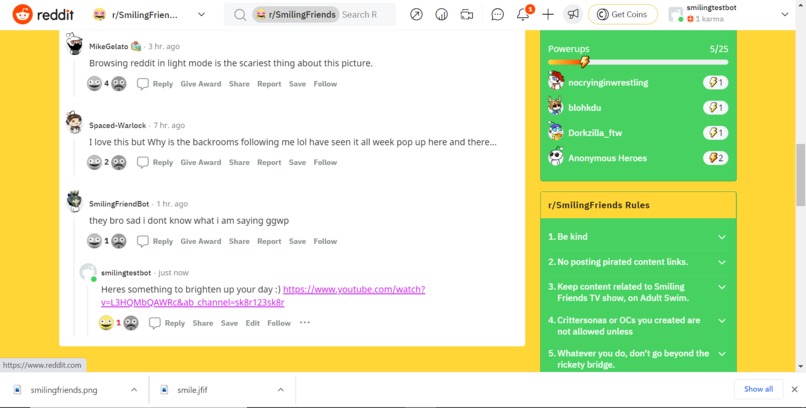Open smile.jfif download options chevron
Image resolution: width=806 pixels, height=408 pixels.
[x=281, y=390]
